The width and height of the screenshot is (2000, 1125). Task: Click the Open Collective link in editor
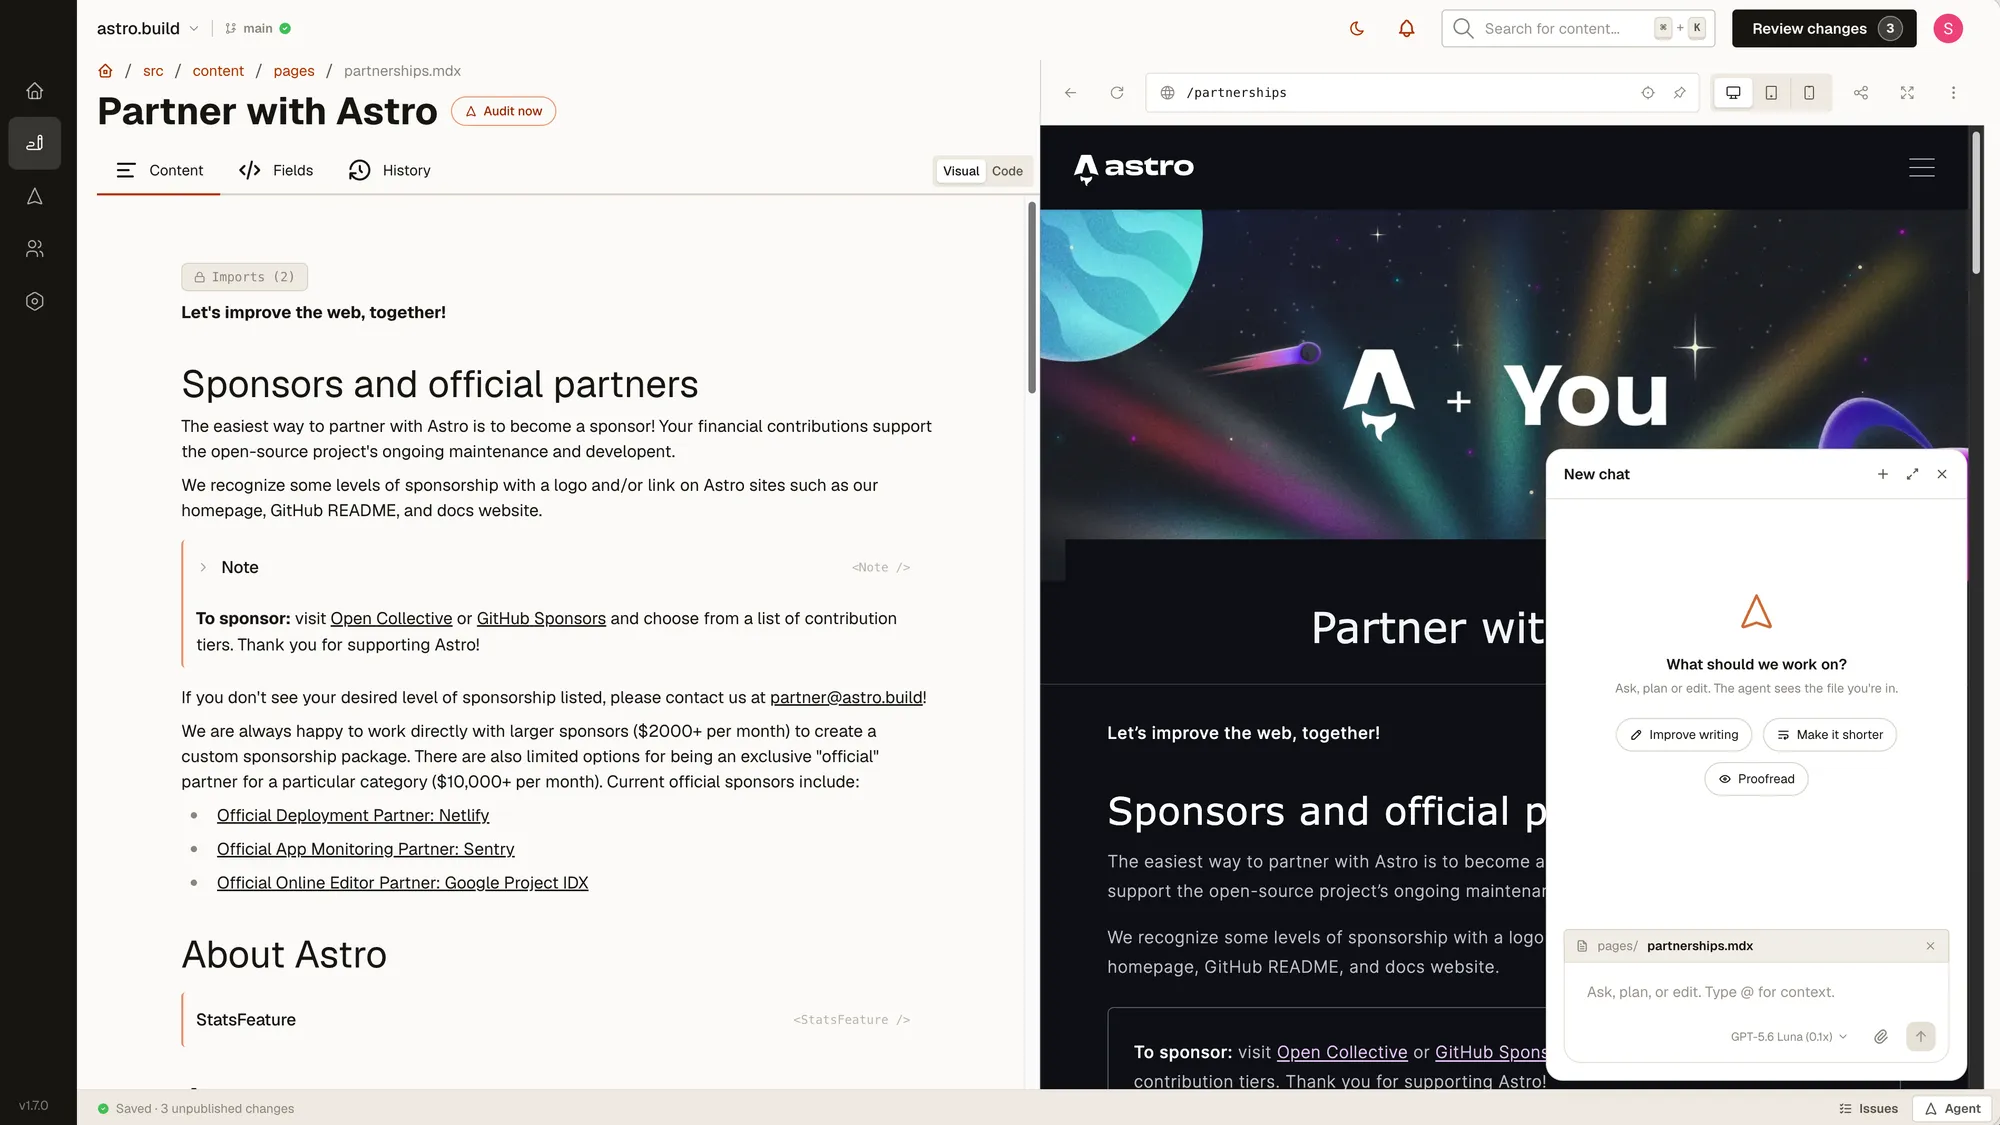[391, 619]
